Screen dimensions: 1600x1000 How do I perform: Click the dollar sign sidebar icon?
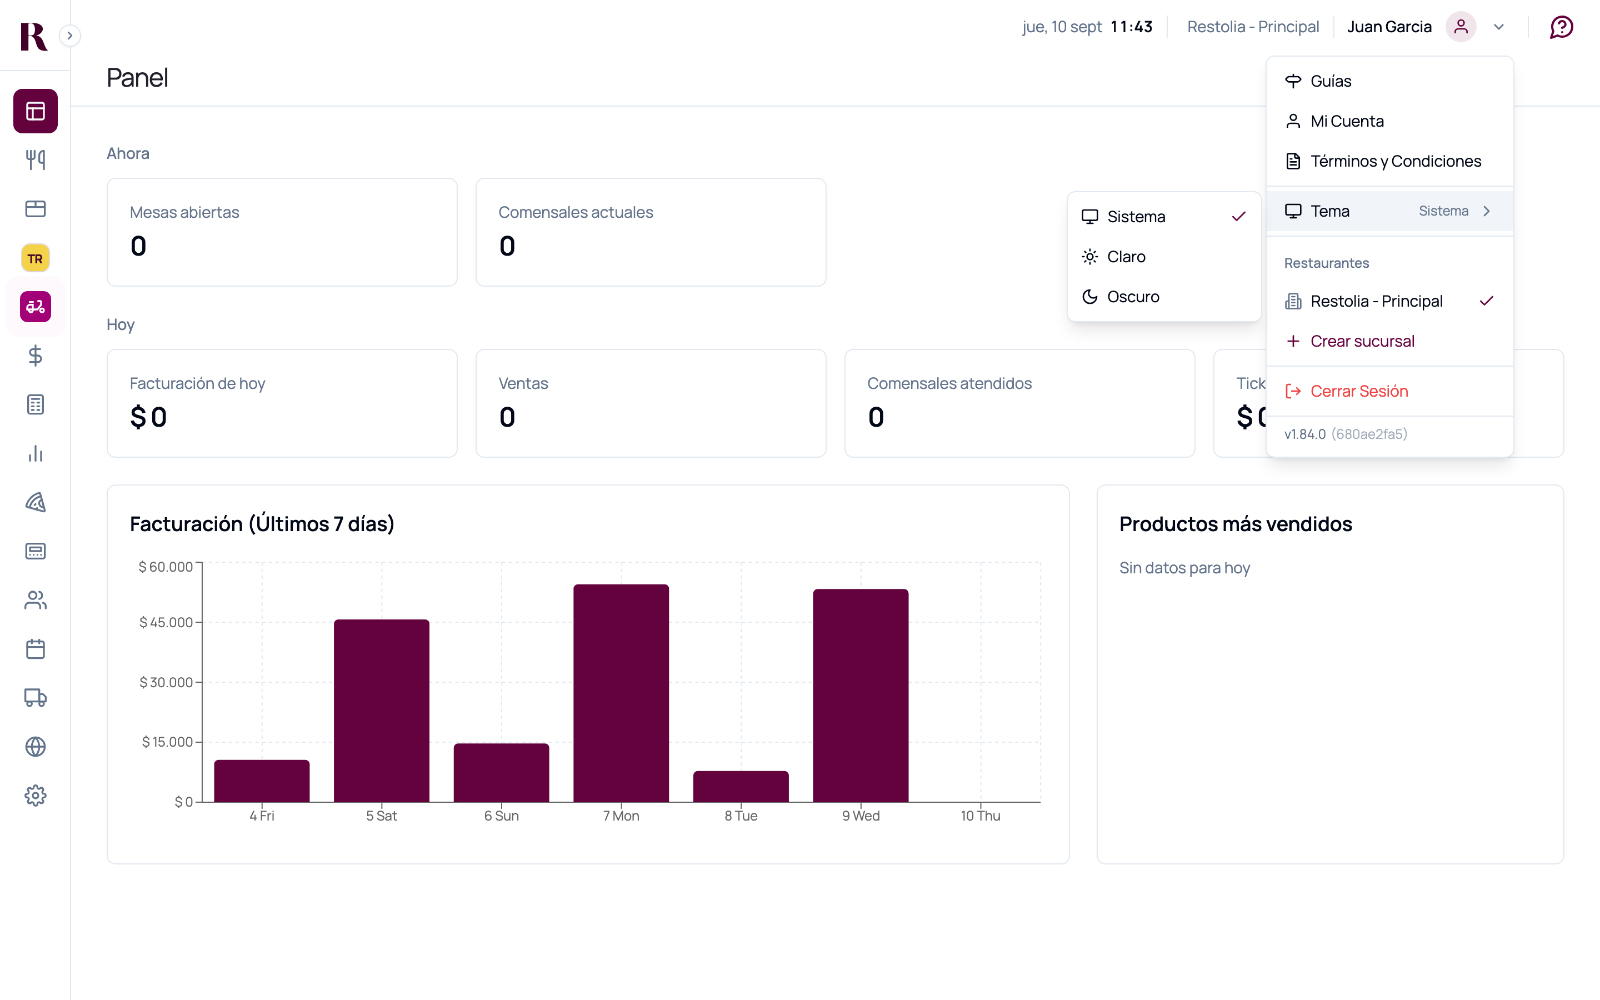35,356
